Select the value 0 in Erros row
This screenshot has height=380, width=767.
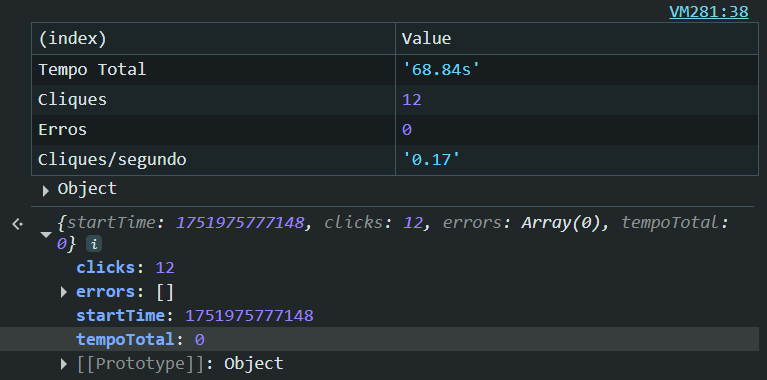pyautogui.click(x=576, y=130)
